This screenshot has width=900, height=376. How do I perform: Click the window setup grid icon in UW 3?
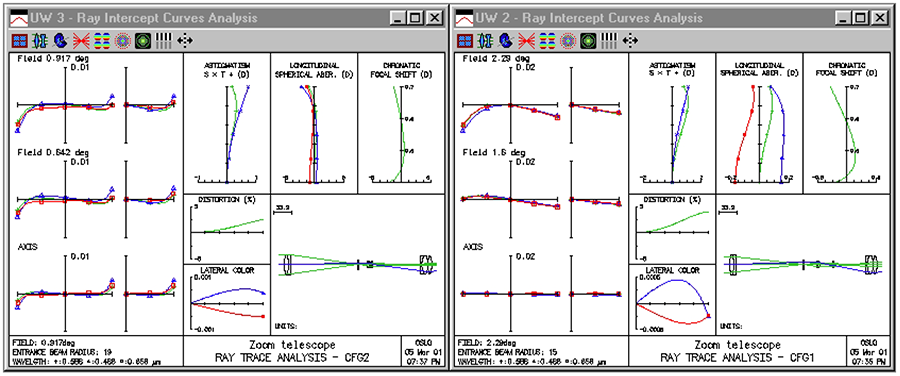click(20, 40)
